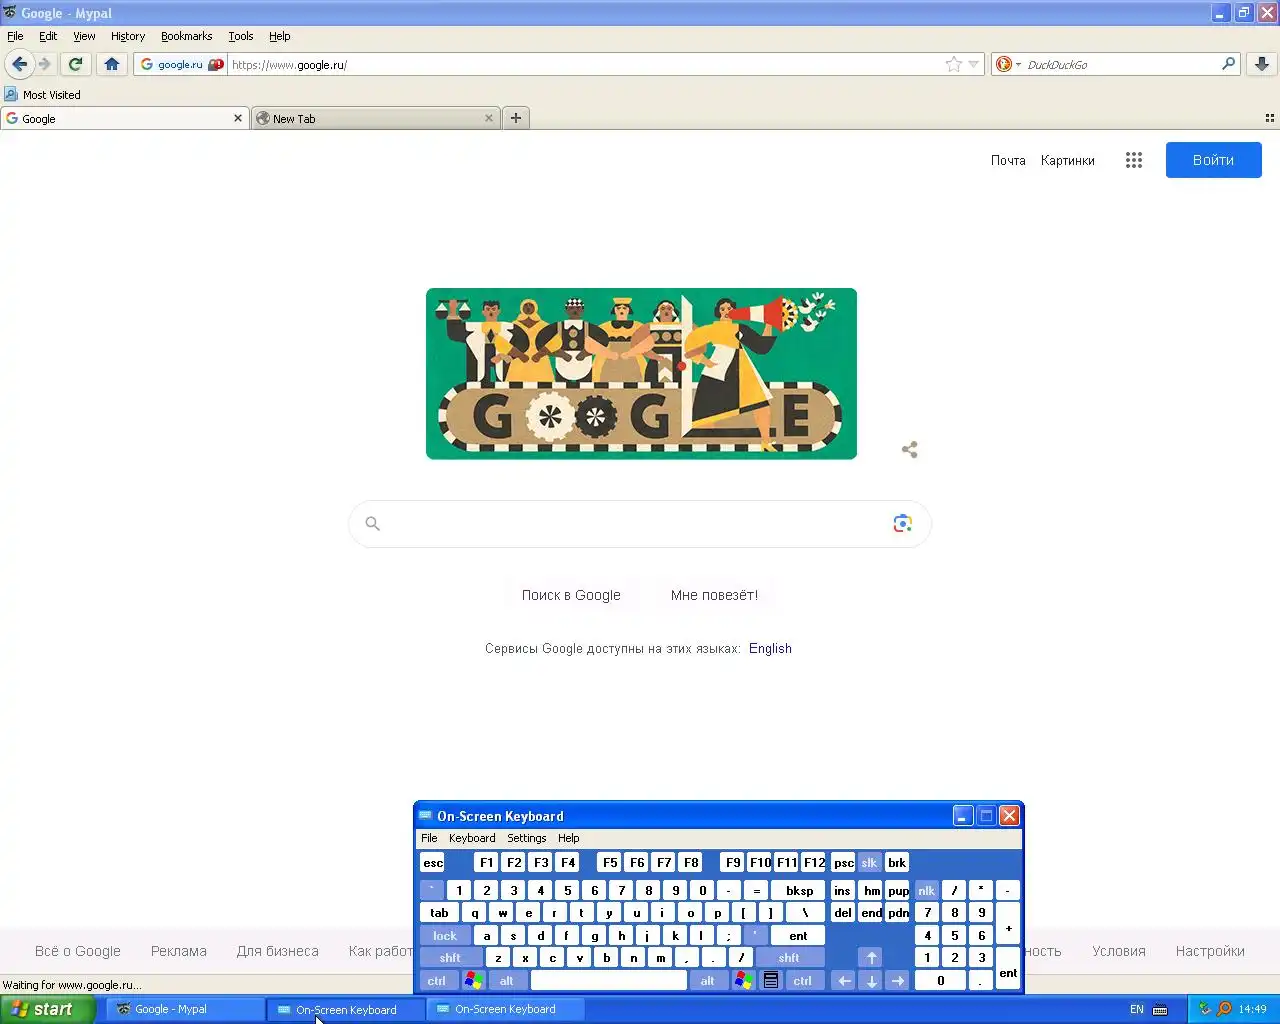The height and width of the screenshot is (1024, 1280).
Task: Bookmark this page with the star icon
Action: (x=954, y=64)
